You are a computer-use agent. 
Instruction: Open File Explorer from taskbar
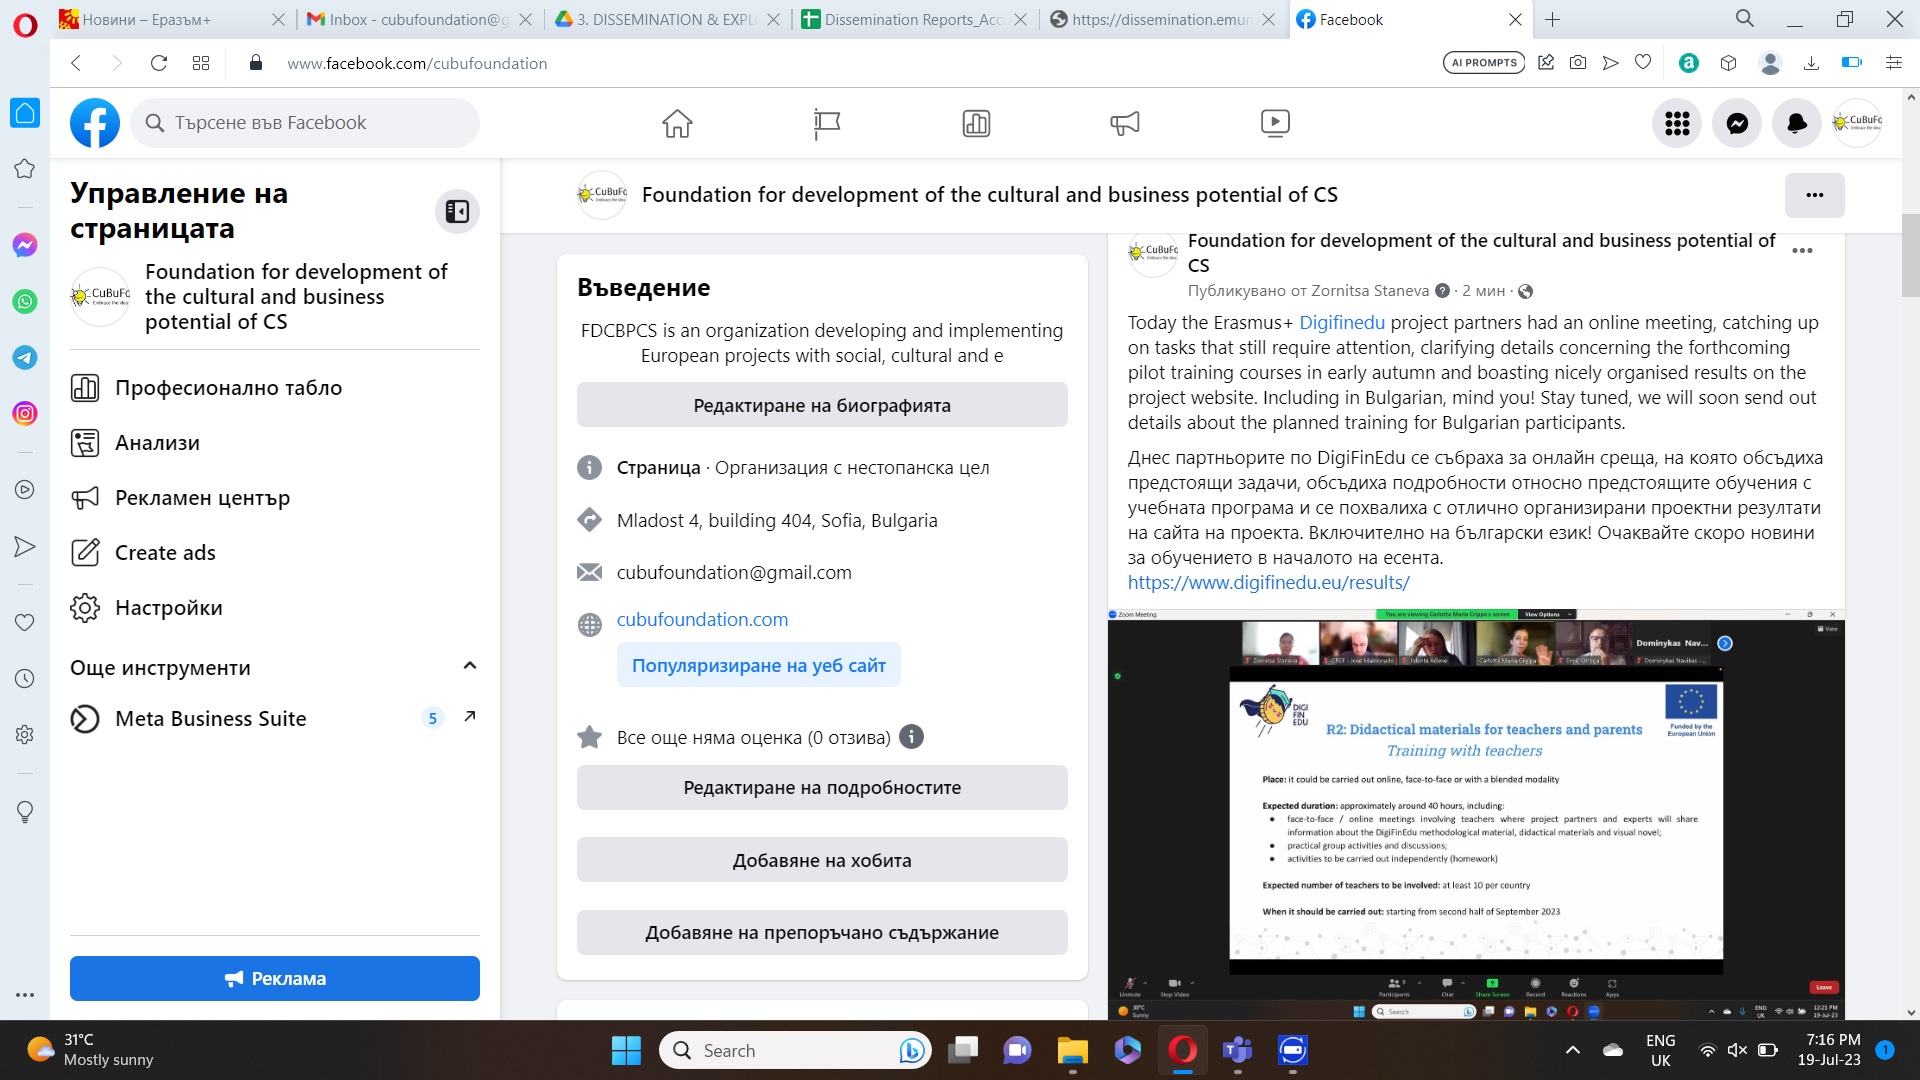coord(1072,1050)
